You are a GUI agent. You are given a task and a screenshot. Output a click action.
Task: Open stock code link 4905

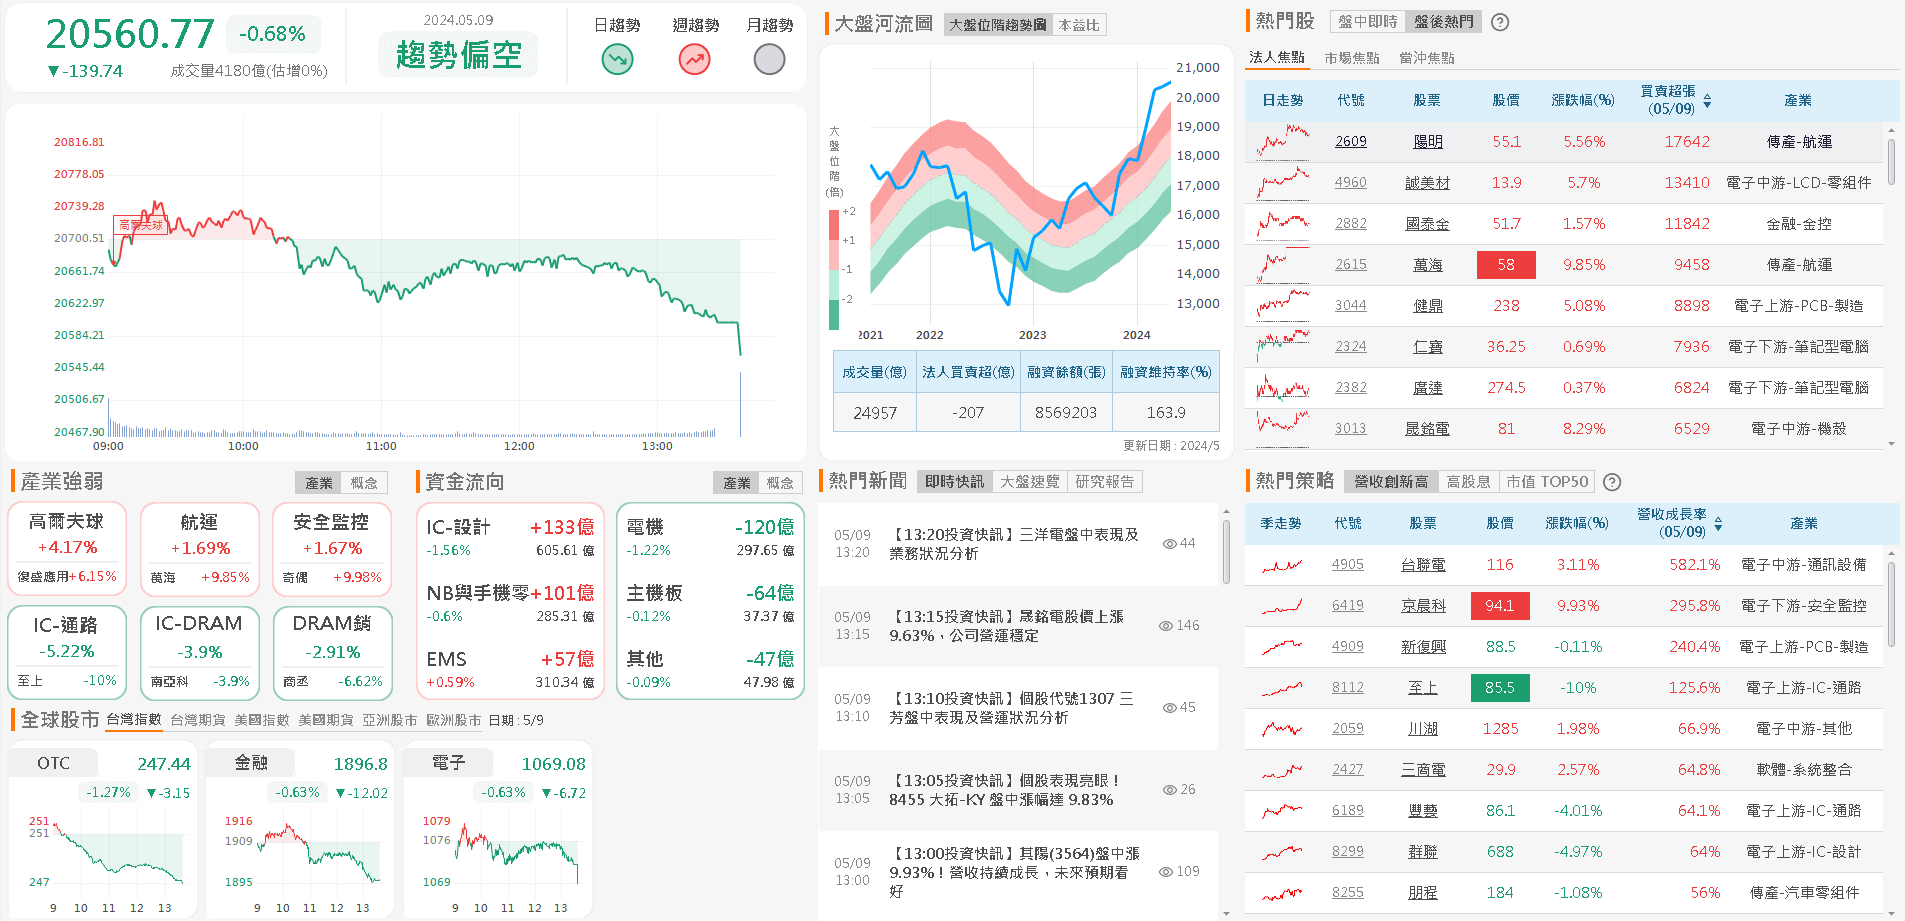(x=1348, y=565)
